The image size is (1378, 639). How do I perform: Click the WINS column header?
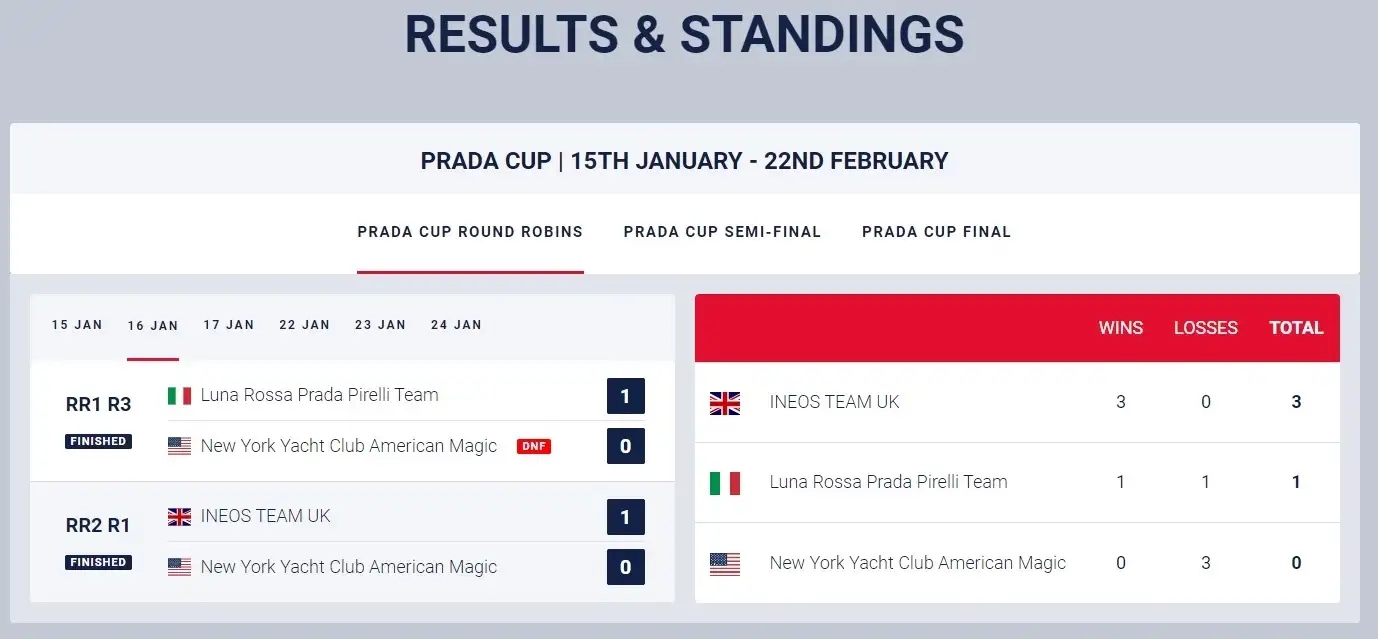click(1121, 328)
